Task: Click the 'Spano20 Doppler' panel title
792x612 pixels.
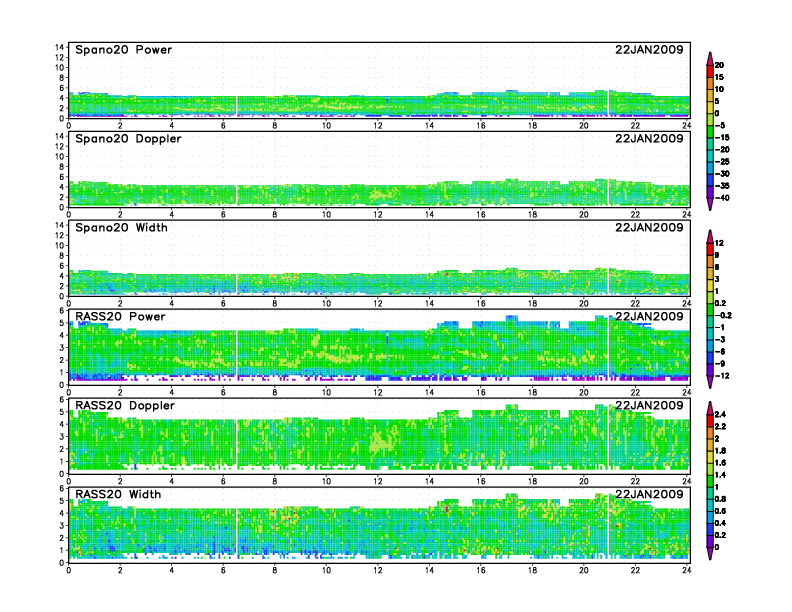Action: point(128,138)
